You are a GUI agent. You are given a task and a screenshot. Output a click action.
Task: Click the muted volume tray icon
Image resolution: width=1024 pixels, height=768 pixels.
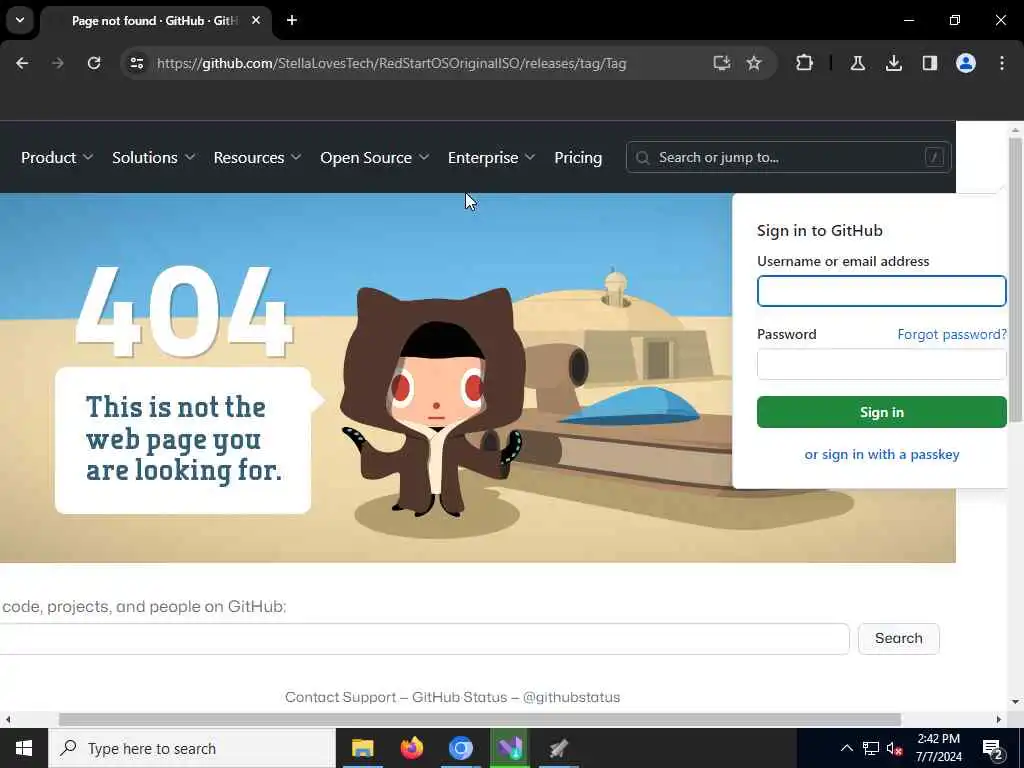[x=895, y=749]
